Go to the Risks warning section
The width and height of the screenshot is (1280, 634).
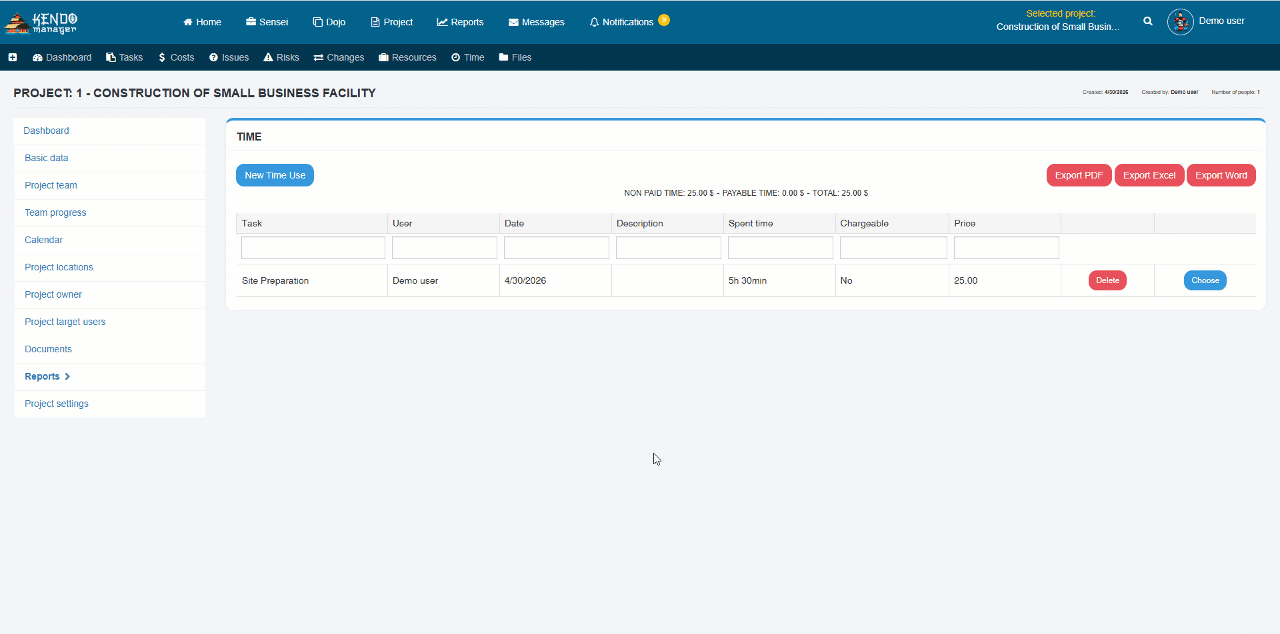(281, 57)
